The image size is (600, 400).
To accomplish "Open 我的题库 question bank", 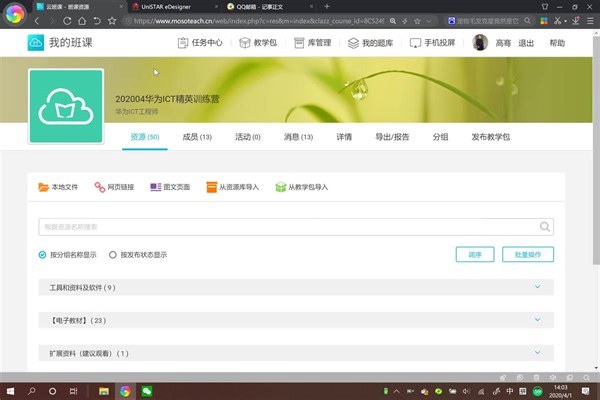I will tap(370, 43).
